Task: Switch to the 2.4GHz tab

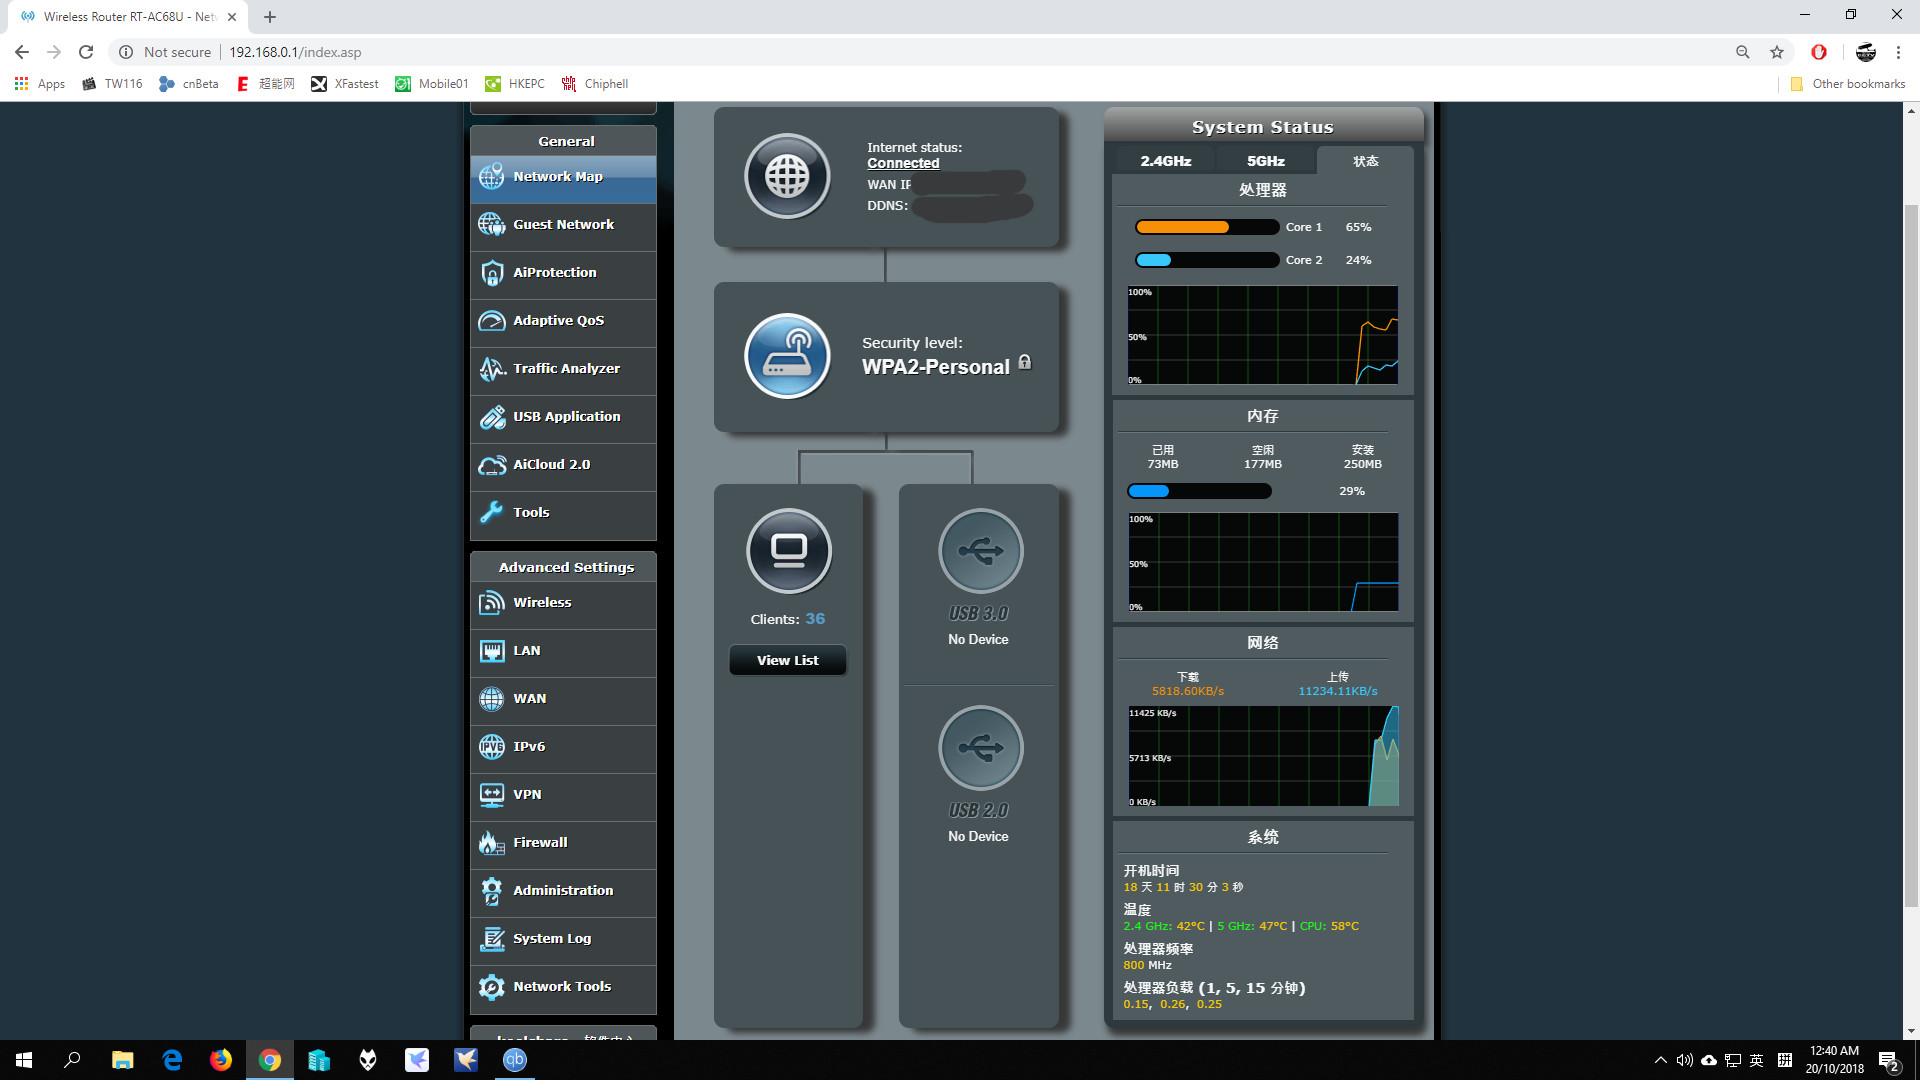Action: tap(1165, 161)
